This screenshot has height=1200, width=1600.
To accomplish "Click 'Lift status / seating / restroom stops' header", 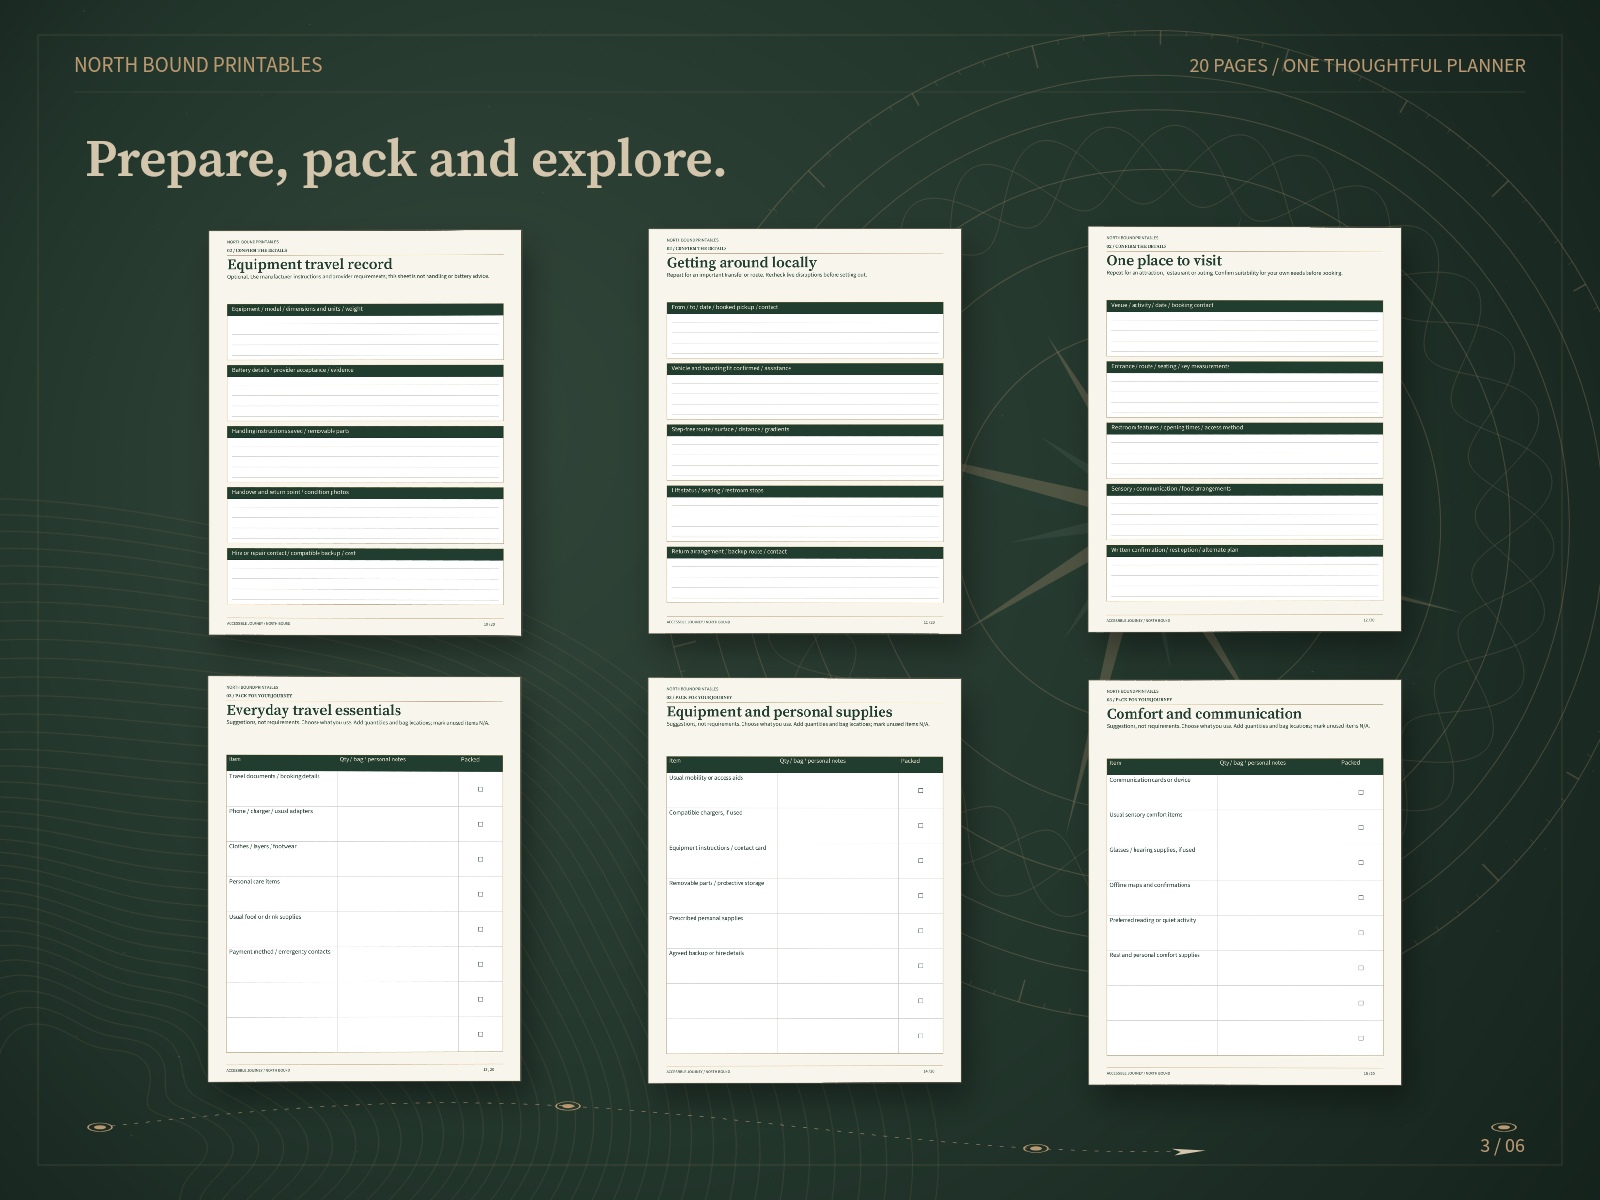I will pyautogui.click(x=805, y=491).
